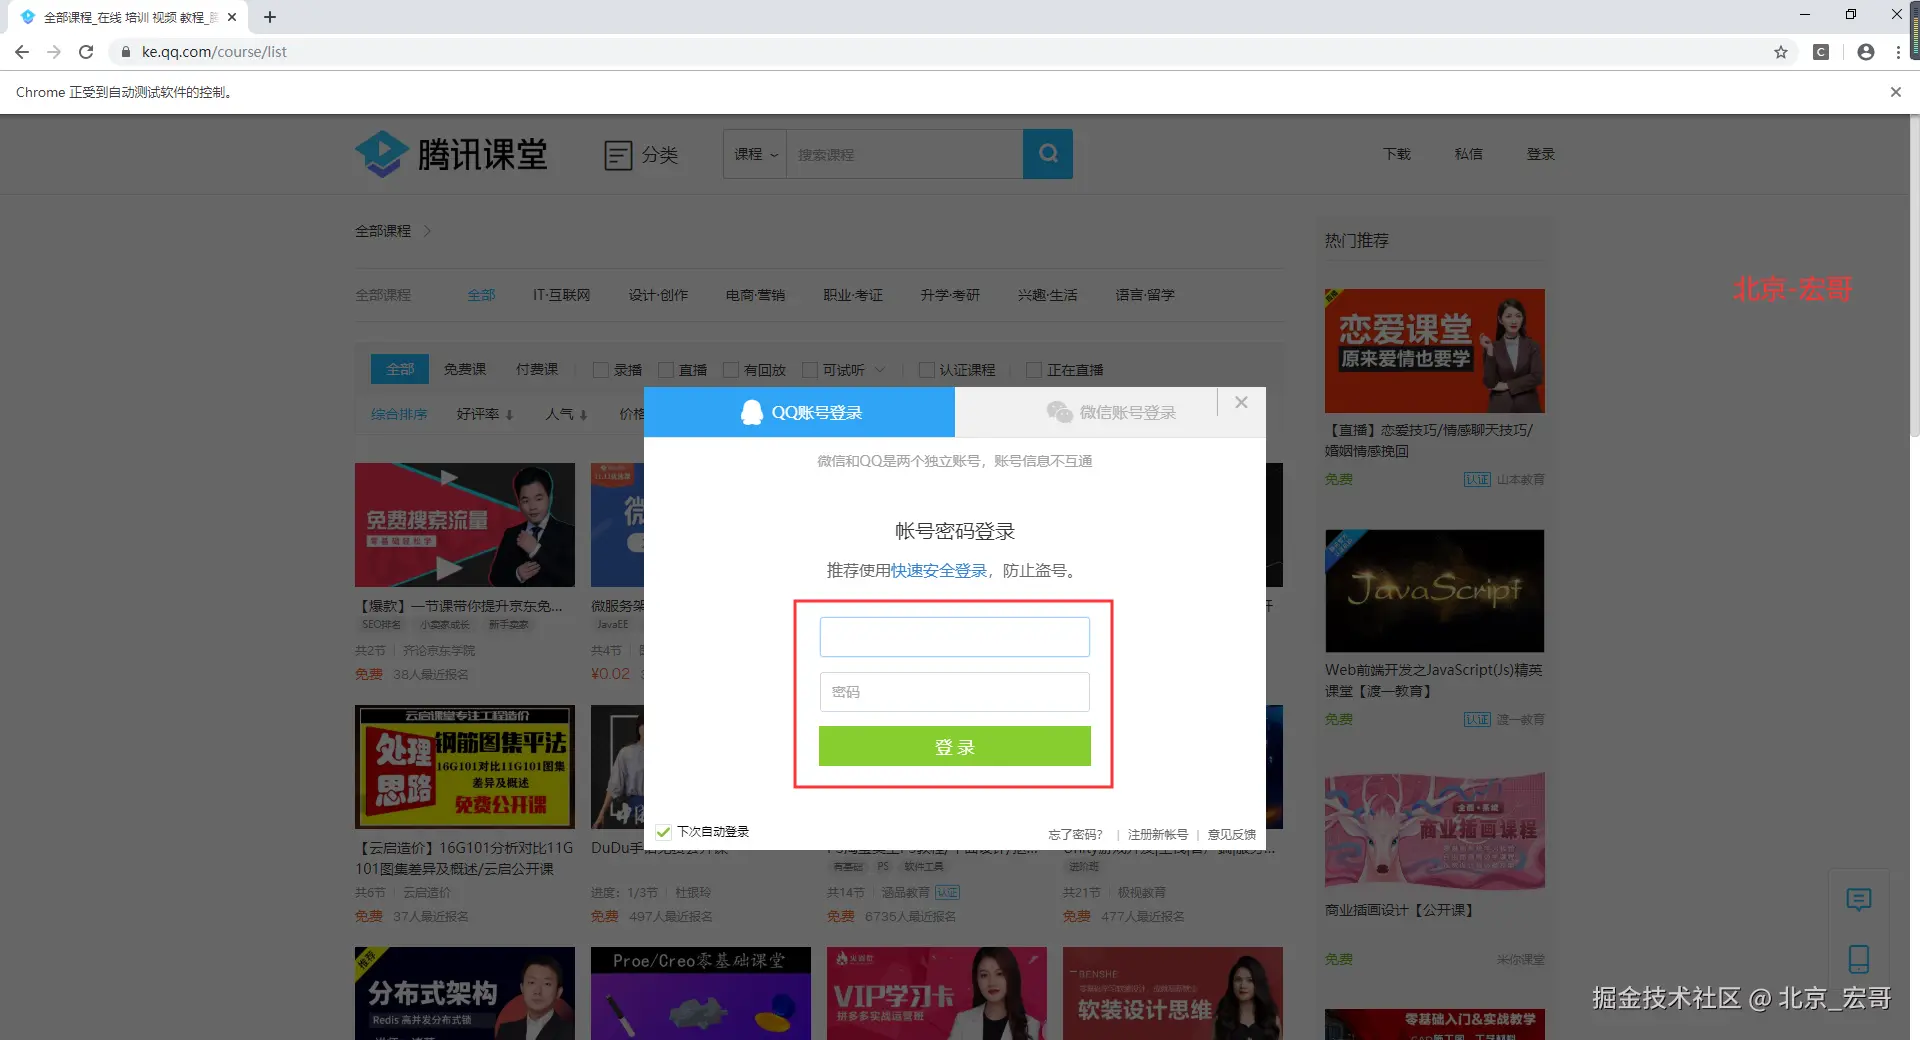
Task: Reload the page in Chrome
Action: pyautogui.click(x=86, y=52)
